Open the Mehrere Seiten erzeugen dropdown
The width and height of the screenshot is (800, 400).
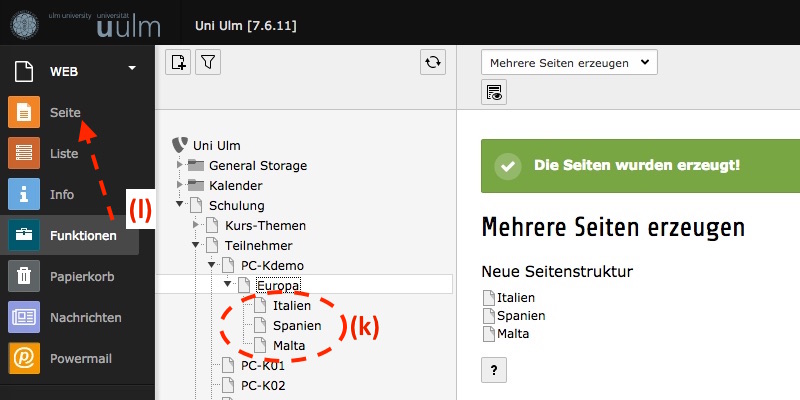569,62
